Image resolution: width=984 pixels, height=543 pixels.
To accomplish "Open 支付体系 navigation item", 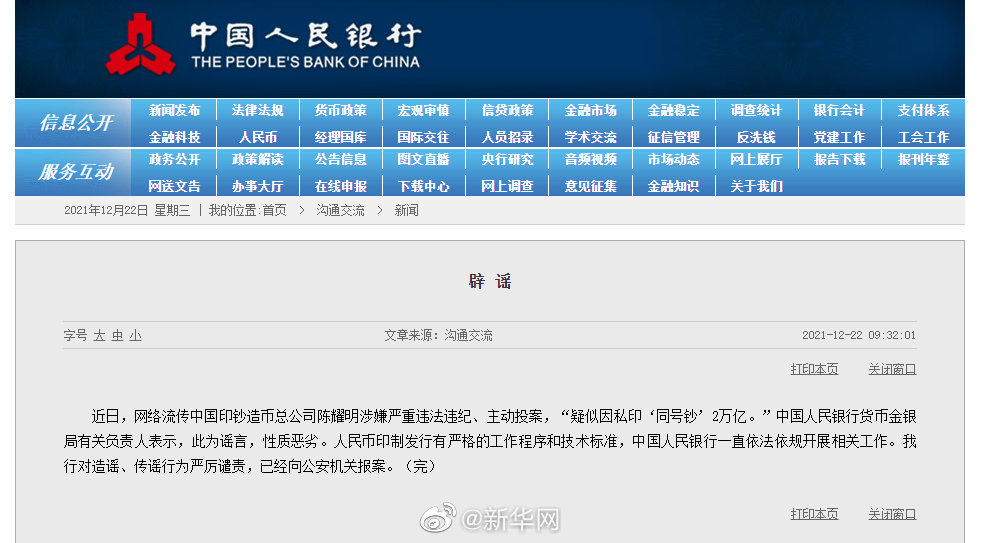I will coord(923,110).
